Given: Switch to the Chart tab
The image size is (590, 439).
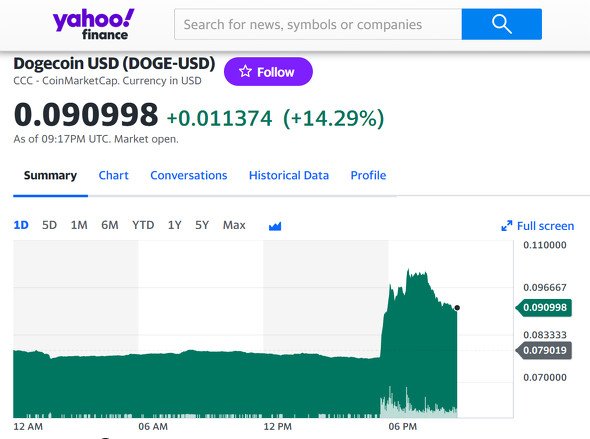Looking at the screenshot, I should (x=113, y=175).
